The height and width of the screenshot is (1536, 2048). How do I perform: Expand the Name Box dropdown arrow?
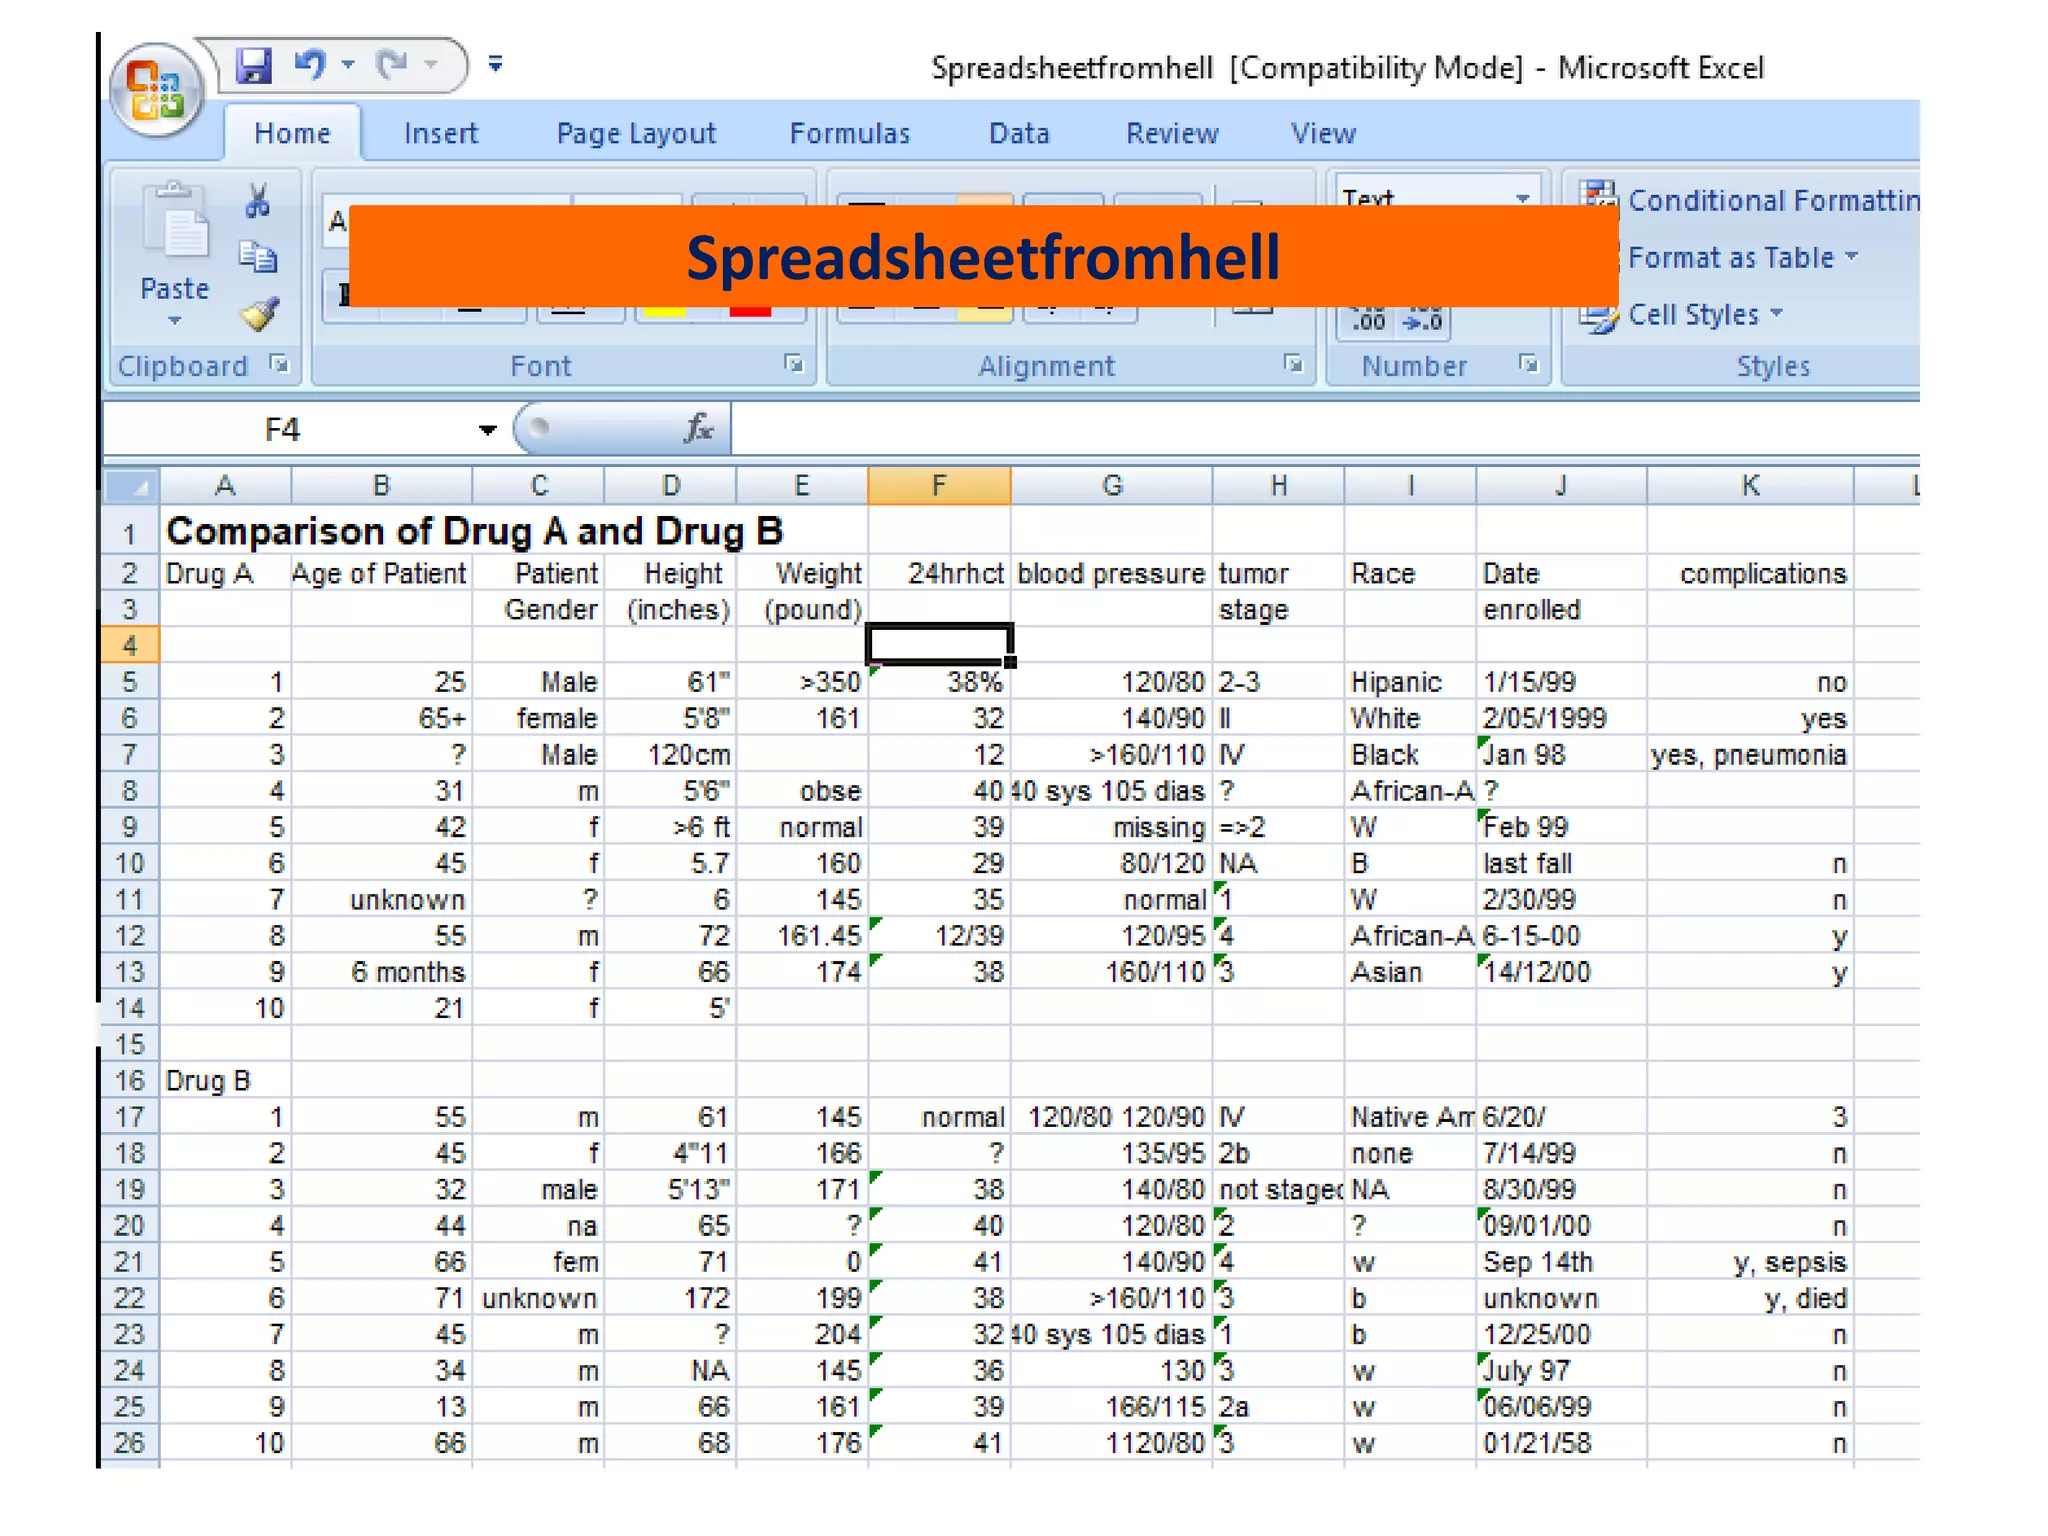487,430
